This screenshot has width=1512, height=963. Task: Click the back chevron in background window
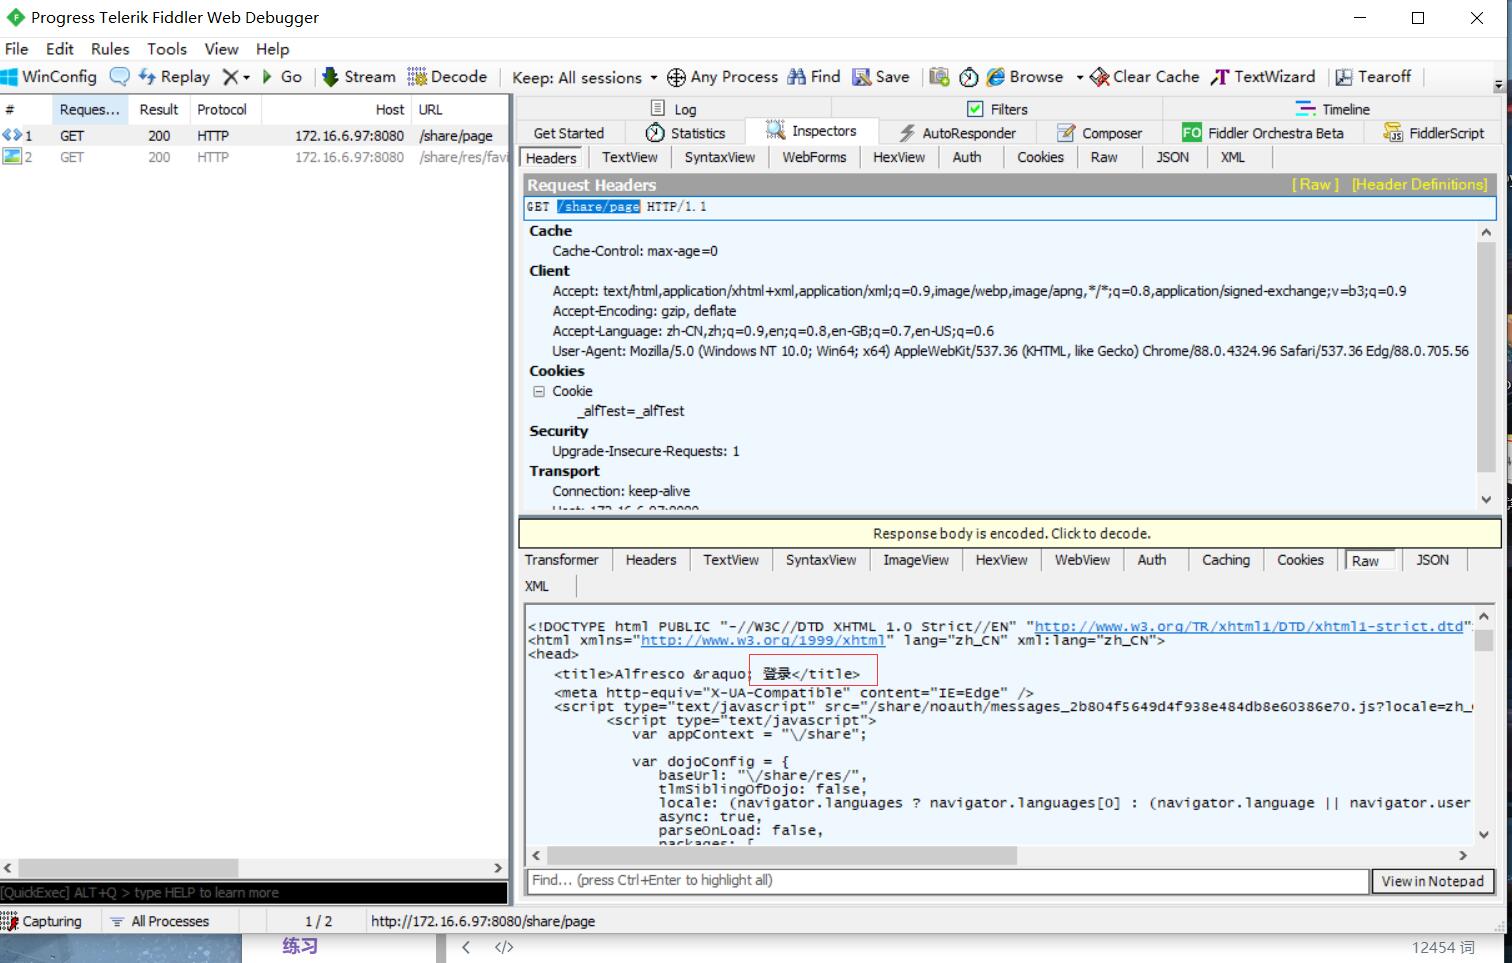[x=466, y=947]
